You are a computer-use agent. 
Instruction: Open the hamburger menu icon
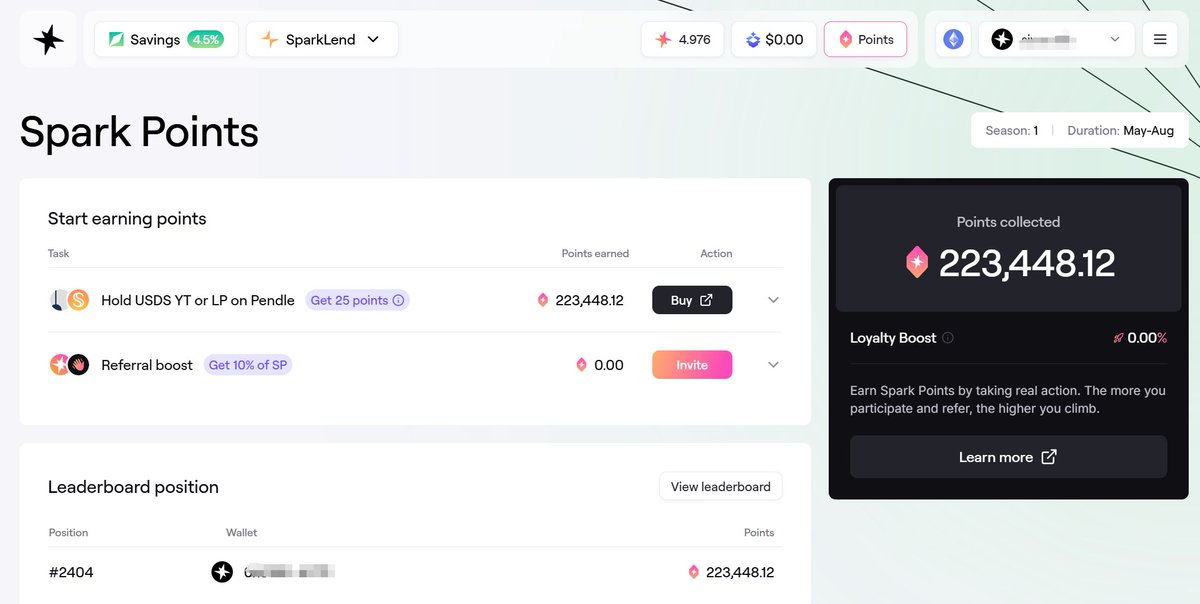click(x=1160, y=39)
